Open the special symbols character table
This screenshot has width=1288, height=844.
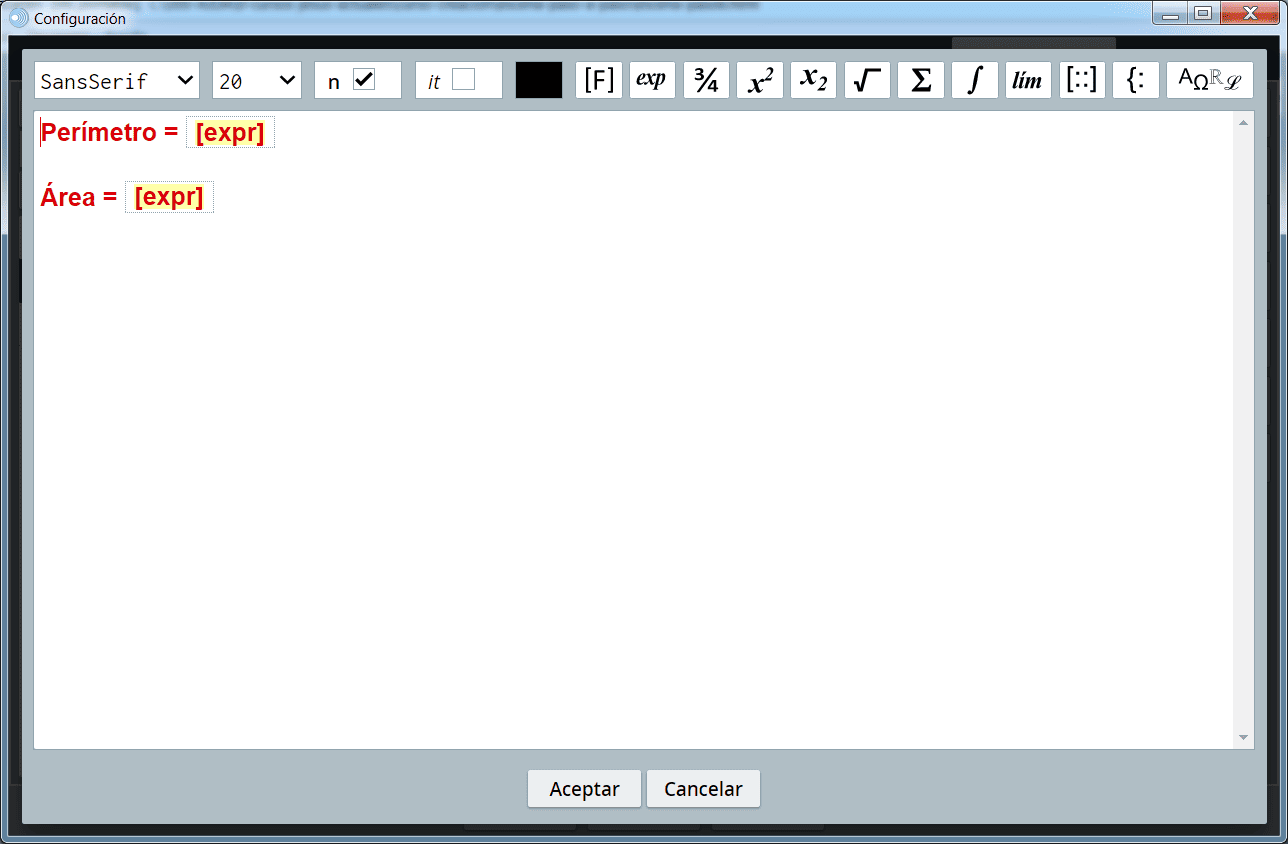tap(1209, 81)
